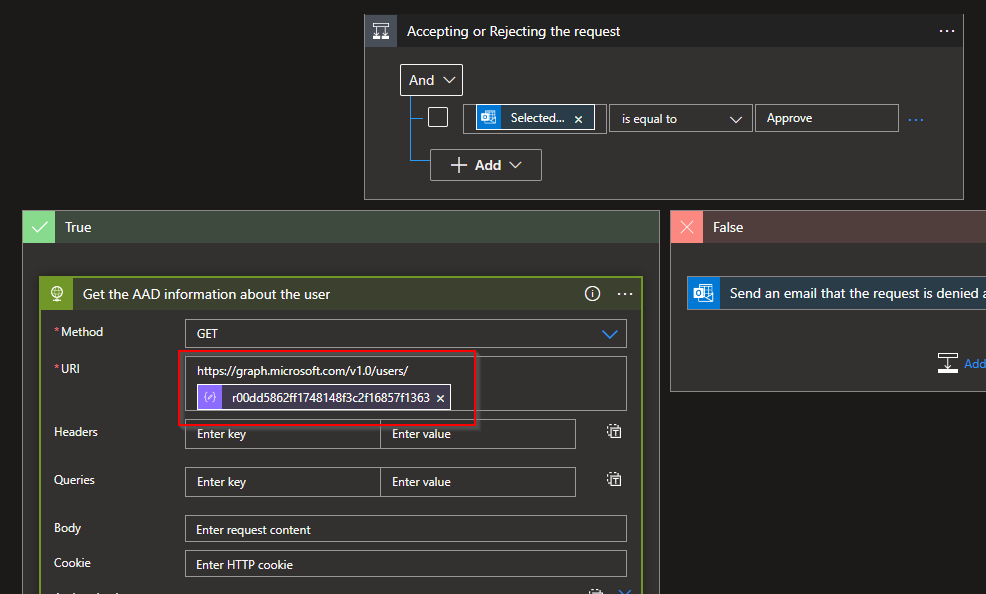This screenshot has height=594, width=986.
Task: Remove the Selected... token with its x
Action: click(x=579, y=119)
